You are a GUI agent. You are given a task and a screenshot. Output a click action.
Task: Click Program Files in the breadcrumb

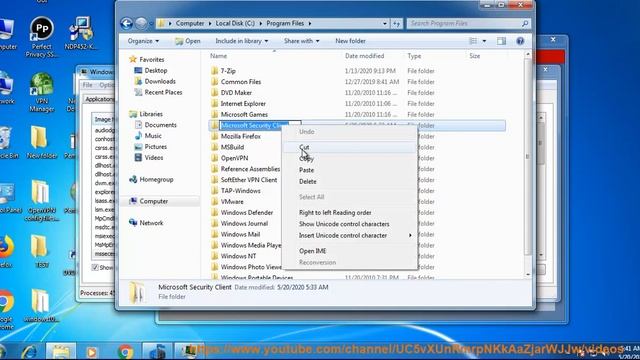[285, 23]
